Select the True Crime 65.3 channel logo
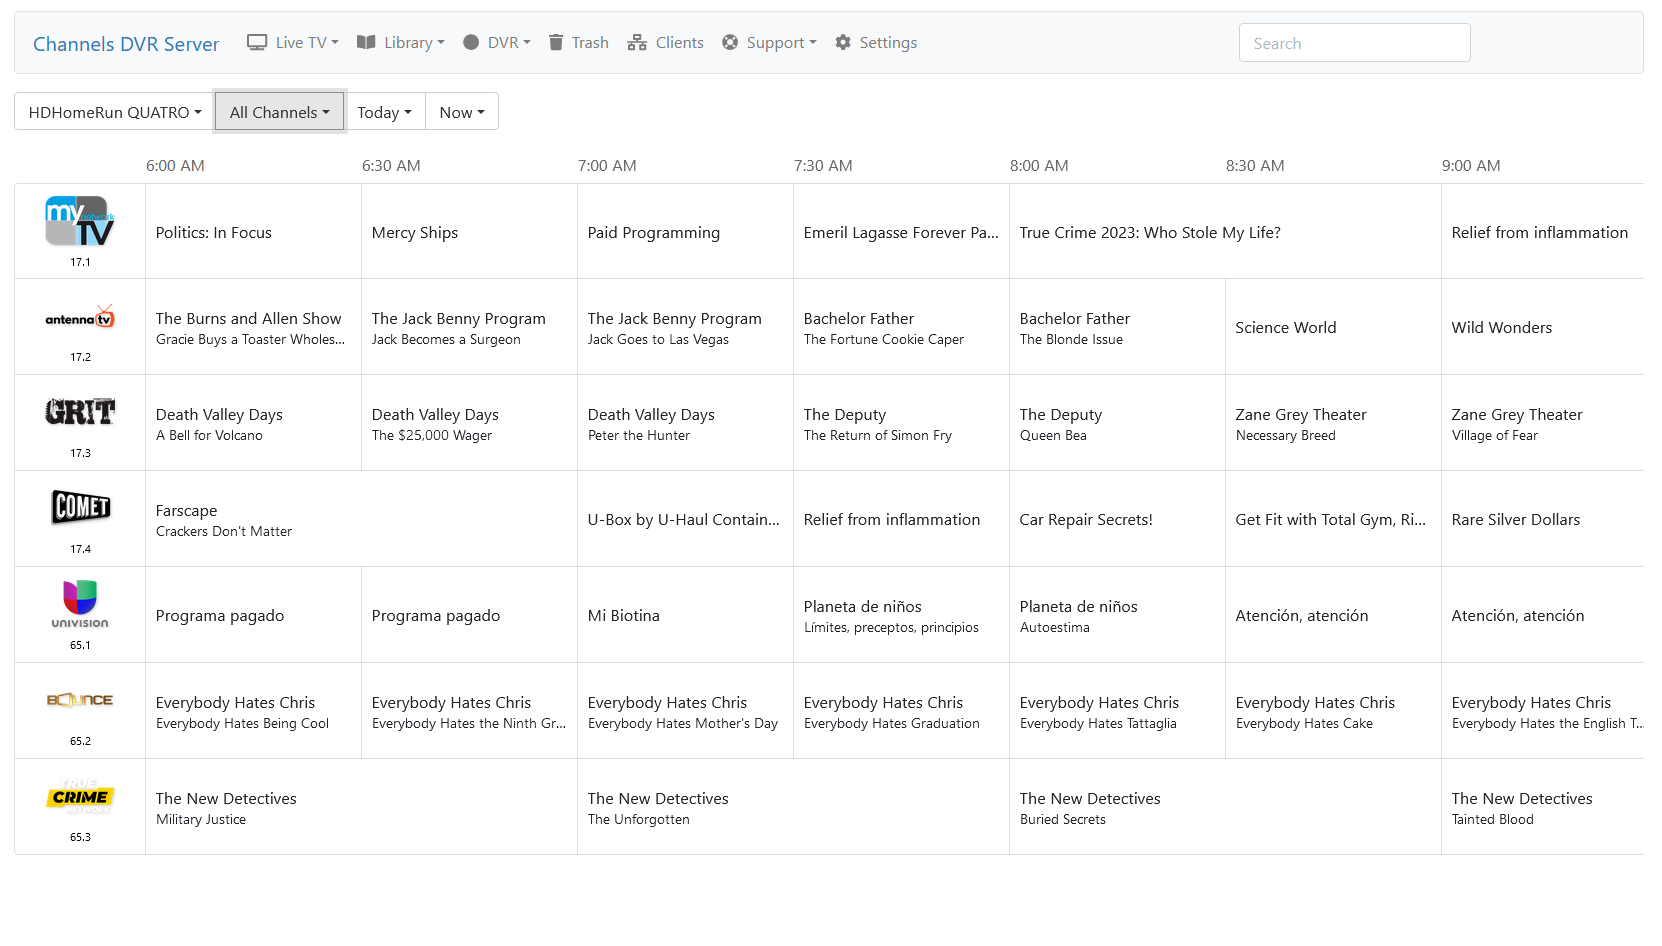The image size is (1662, 946). click(x=80, y=797)
